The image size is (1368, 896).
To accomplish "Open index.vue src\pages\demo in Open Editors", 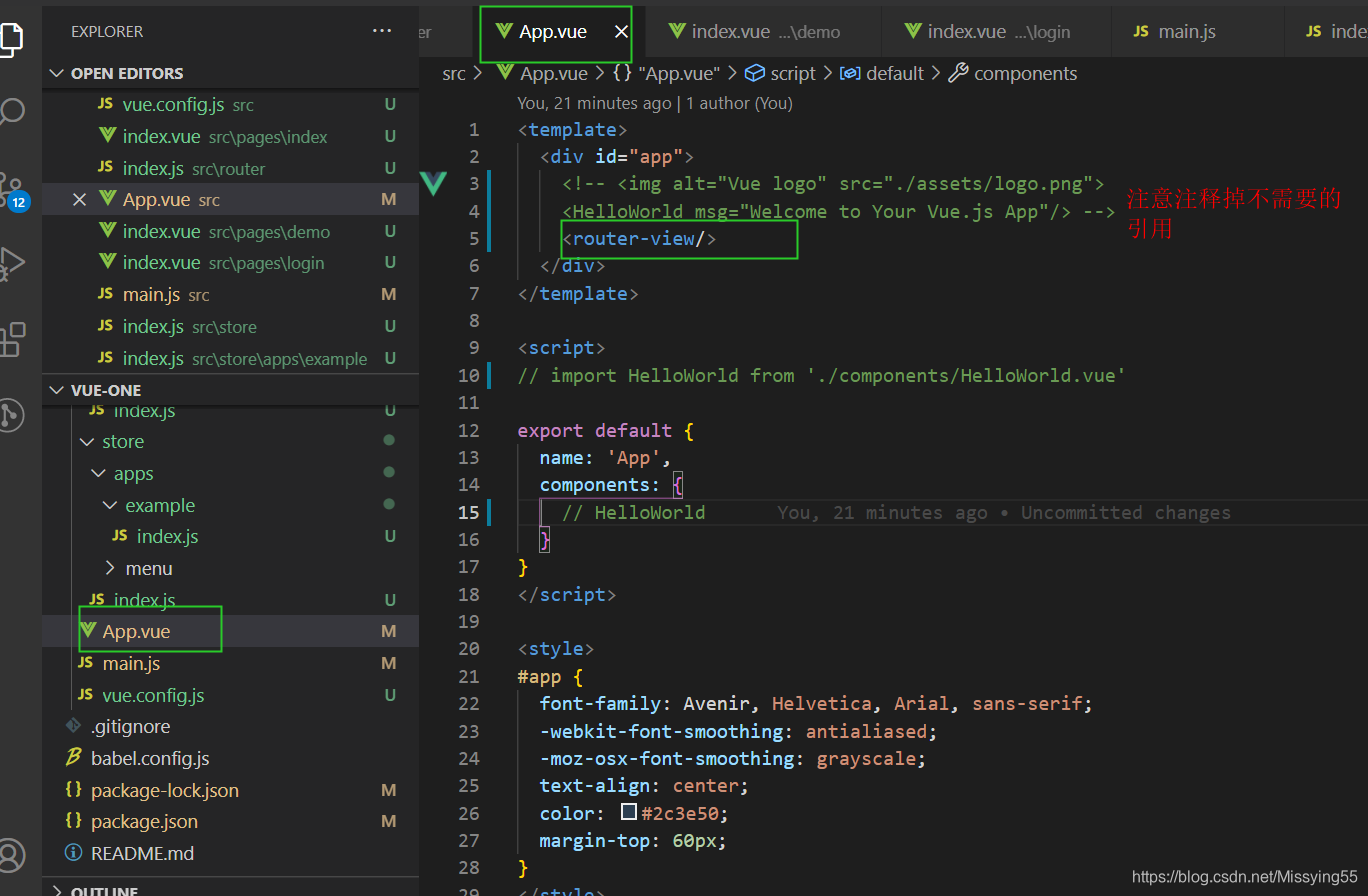I will pyautogui.click(x=230, y=232).
